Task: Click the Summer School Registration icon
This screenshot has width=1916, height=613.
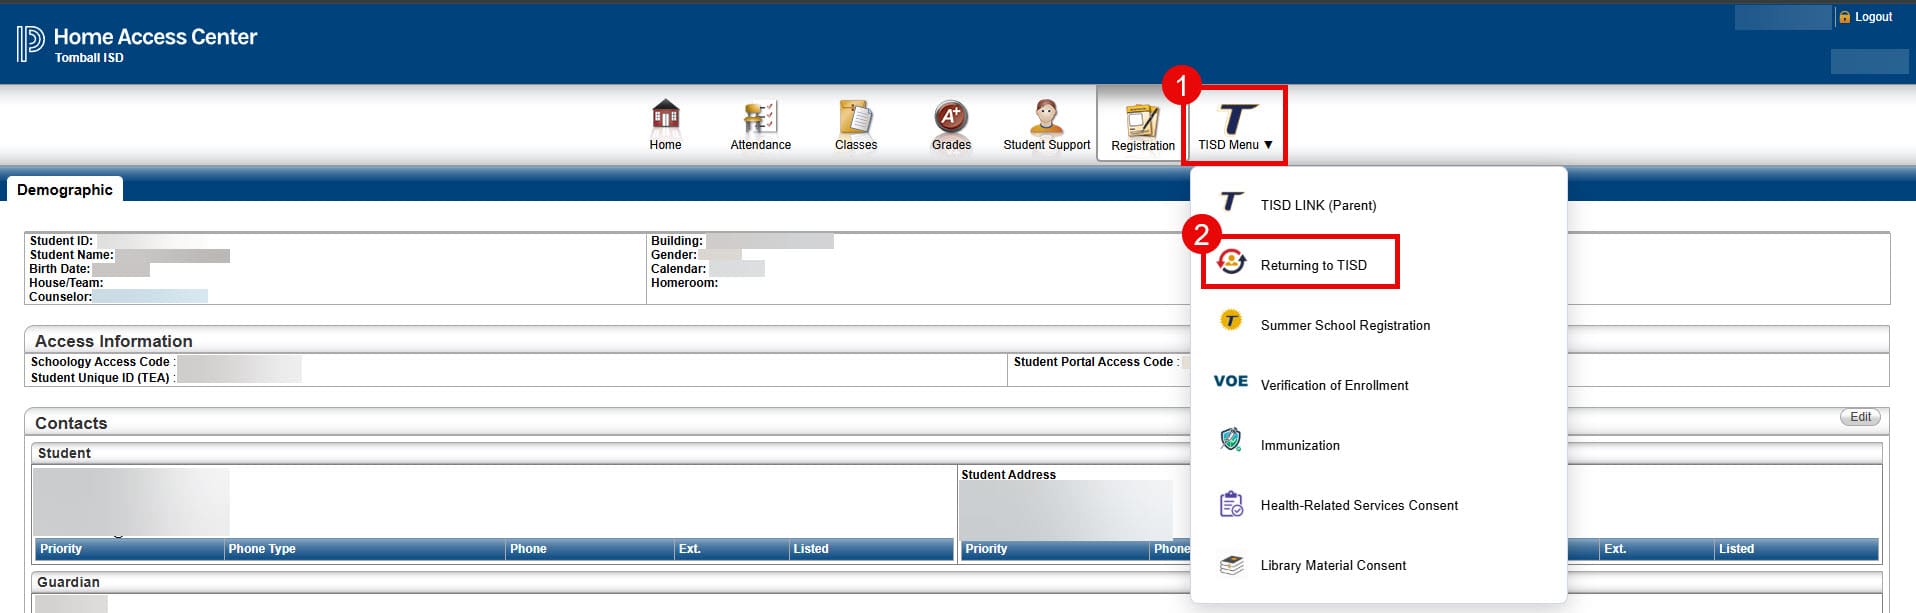Action: (x=1232, y=321)
